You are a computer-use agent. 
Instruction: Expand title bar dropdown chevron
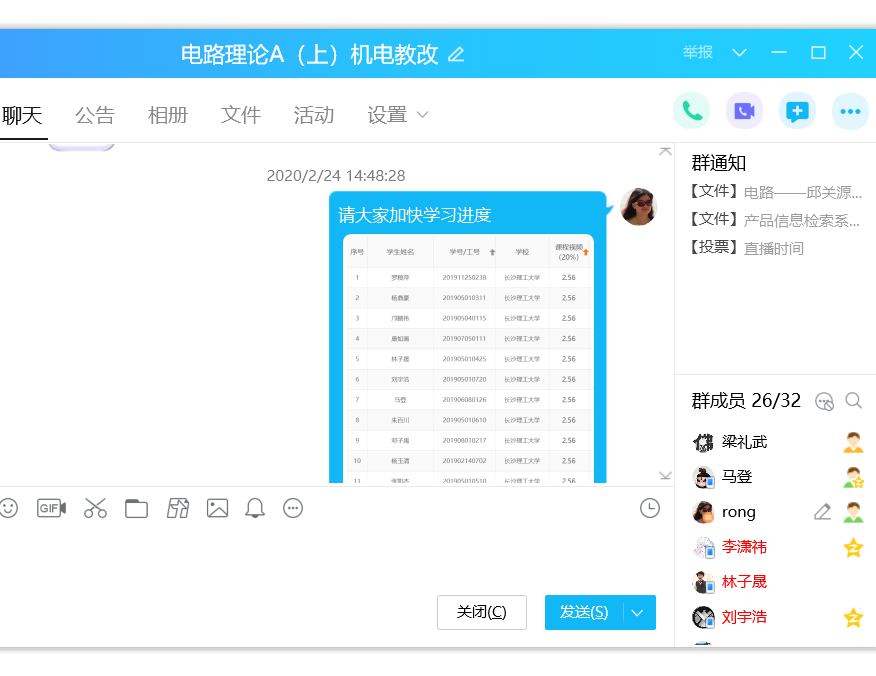(740, 53)
